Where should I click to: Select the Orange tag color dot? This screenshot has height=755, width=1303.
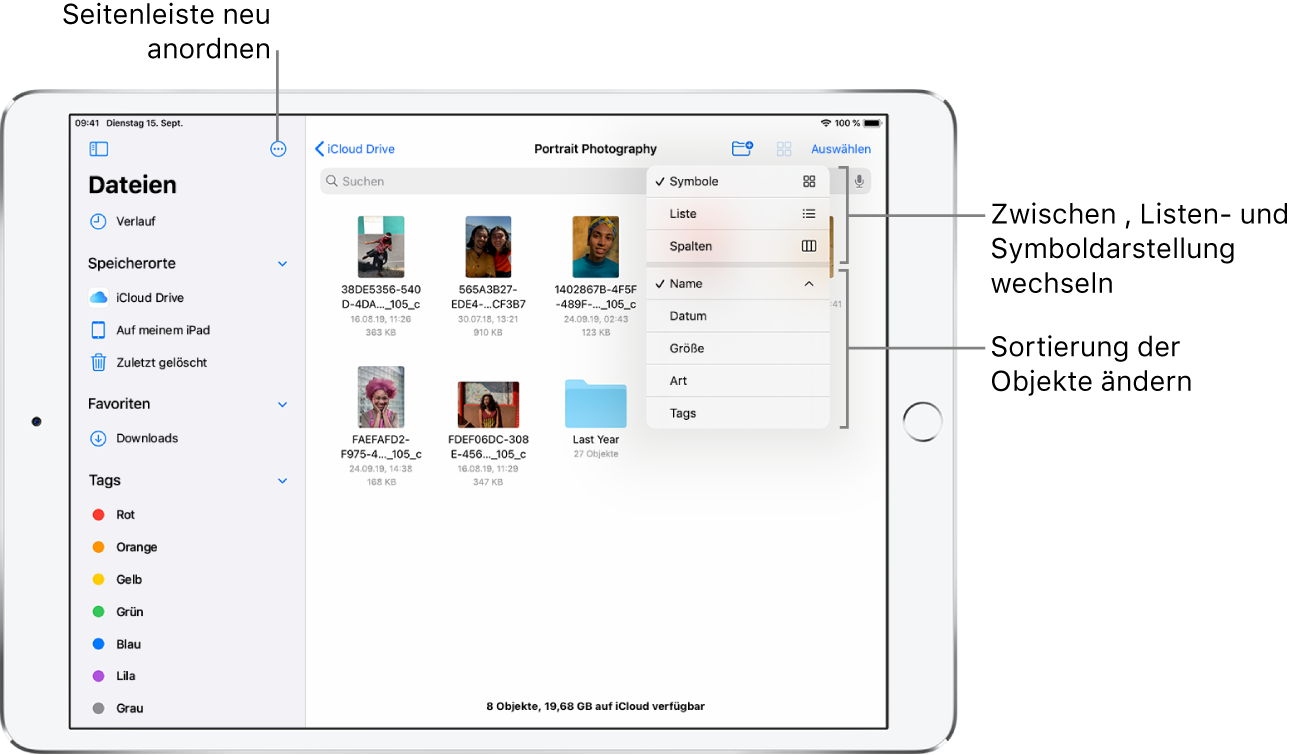coord(98,547)
